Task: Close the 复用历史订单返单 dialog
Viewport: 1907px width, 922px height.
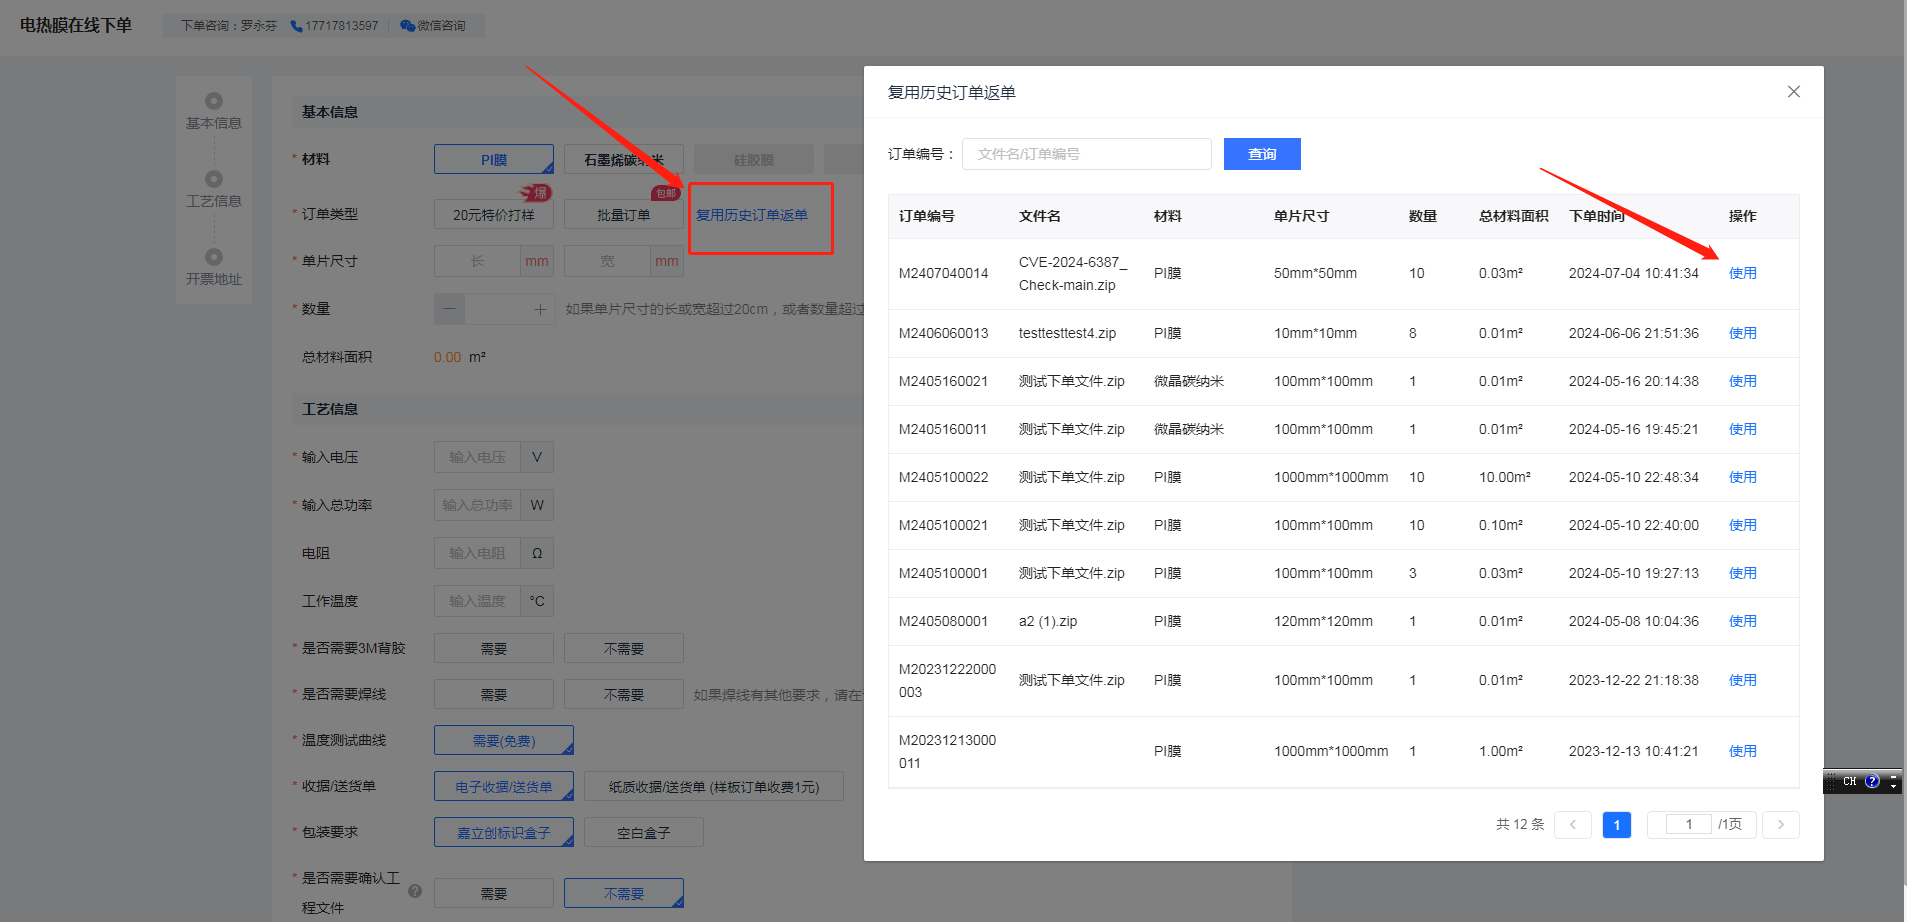Action: [1793, 92]
